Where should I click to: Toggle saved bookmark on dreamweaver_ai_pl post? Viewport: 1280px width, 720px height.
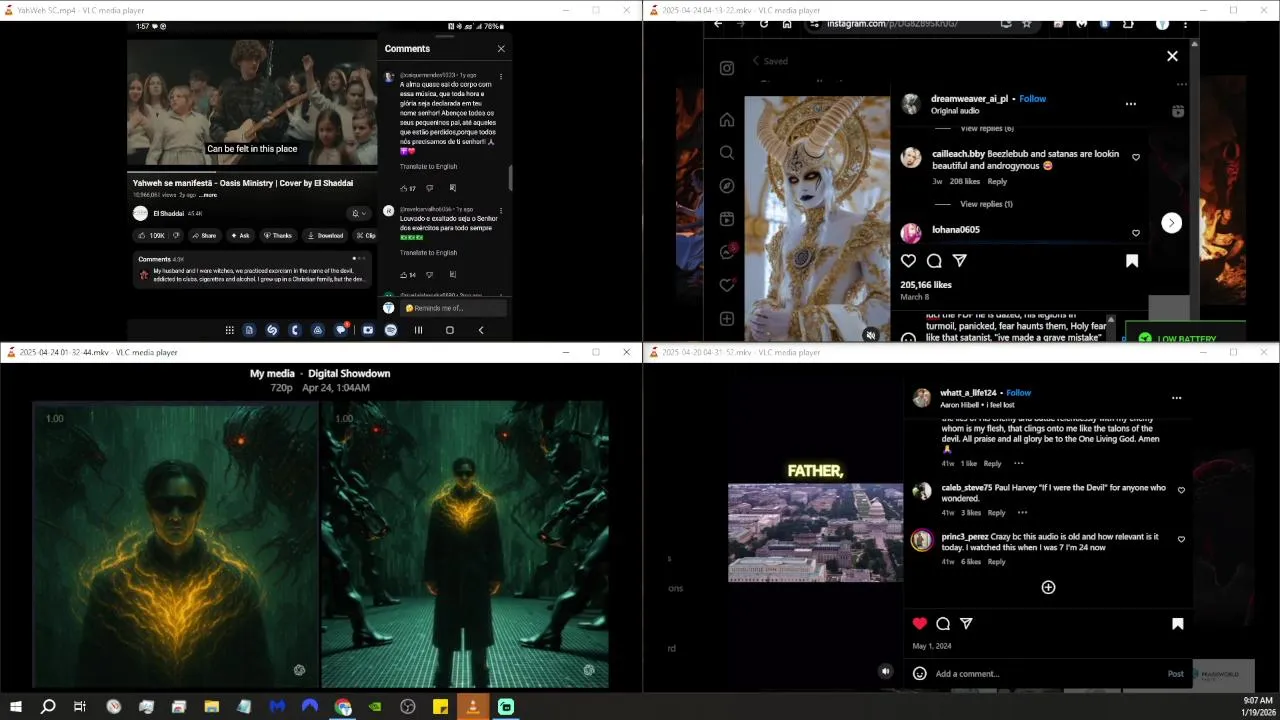(x=1132, y=261)
